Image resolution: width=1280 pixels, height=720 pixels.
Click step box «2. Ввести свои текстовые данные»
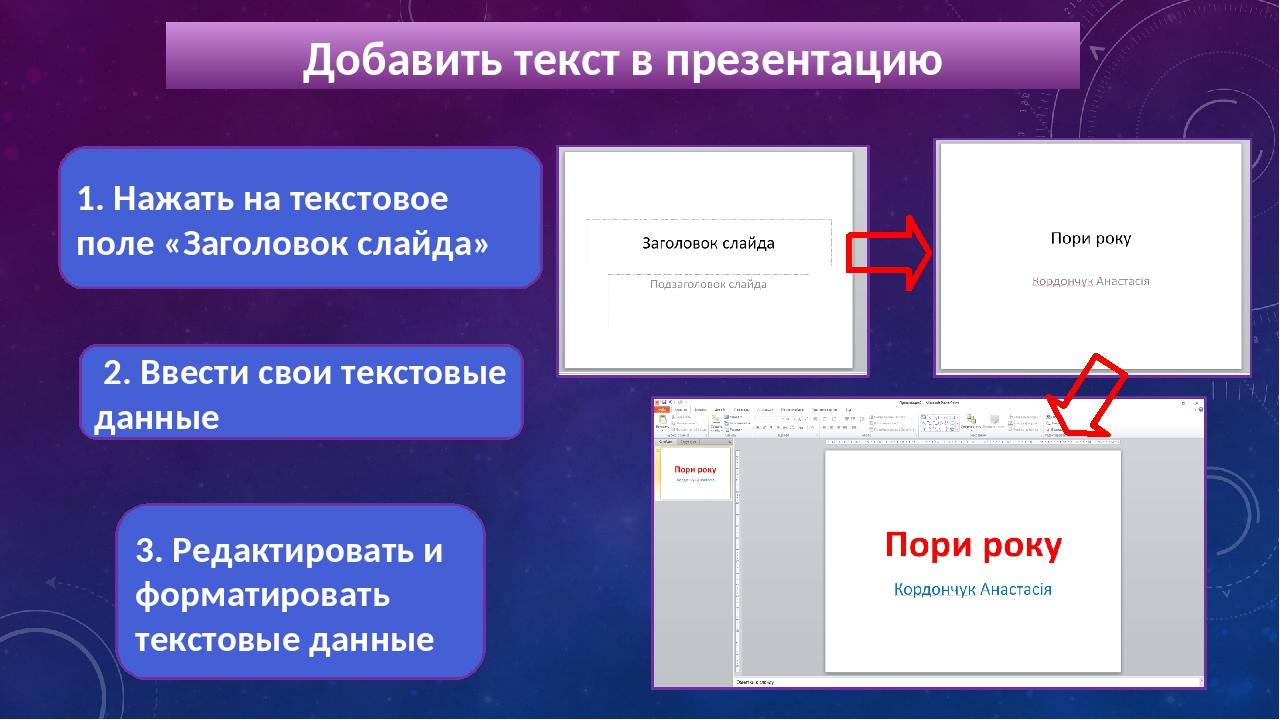coord(302,392)
